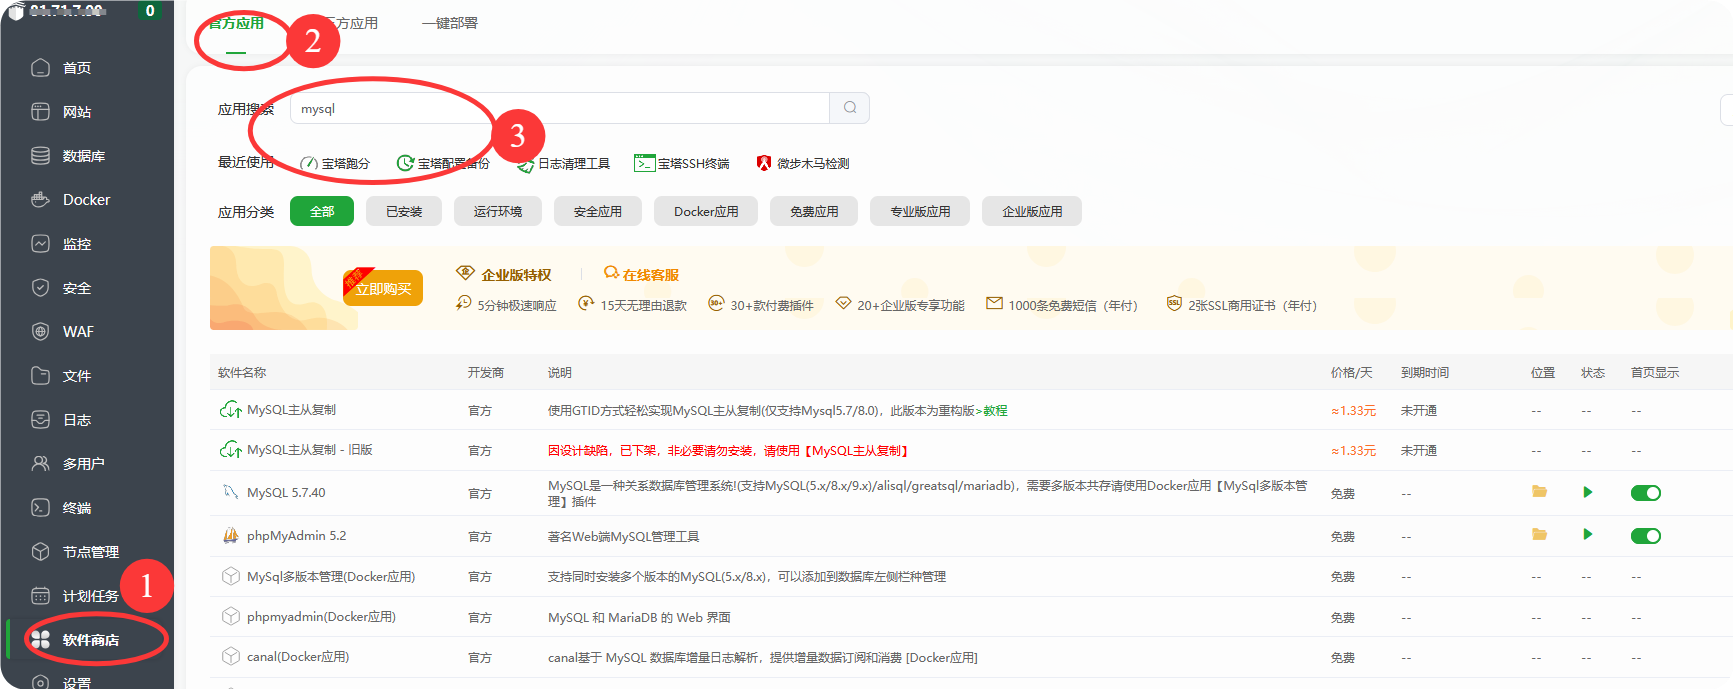Select the 全部 category filter

click(x=321, y=211)
